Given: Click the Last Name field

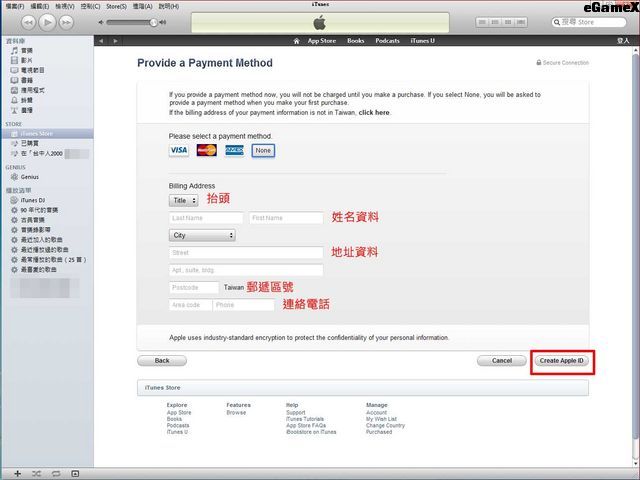Looking at the screenshot, I should coord(206,218).
